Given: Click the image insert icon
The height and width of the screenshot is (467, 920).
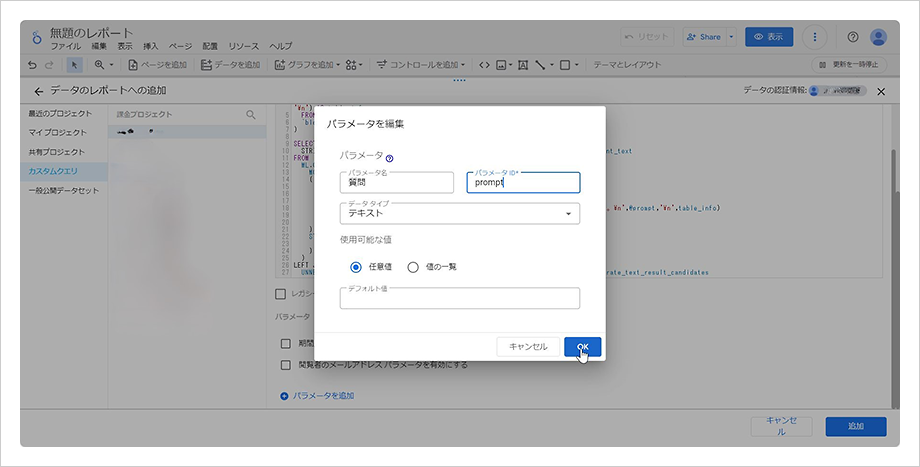Looking at the screenshot, I should tap(502, 65).
